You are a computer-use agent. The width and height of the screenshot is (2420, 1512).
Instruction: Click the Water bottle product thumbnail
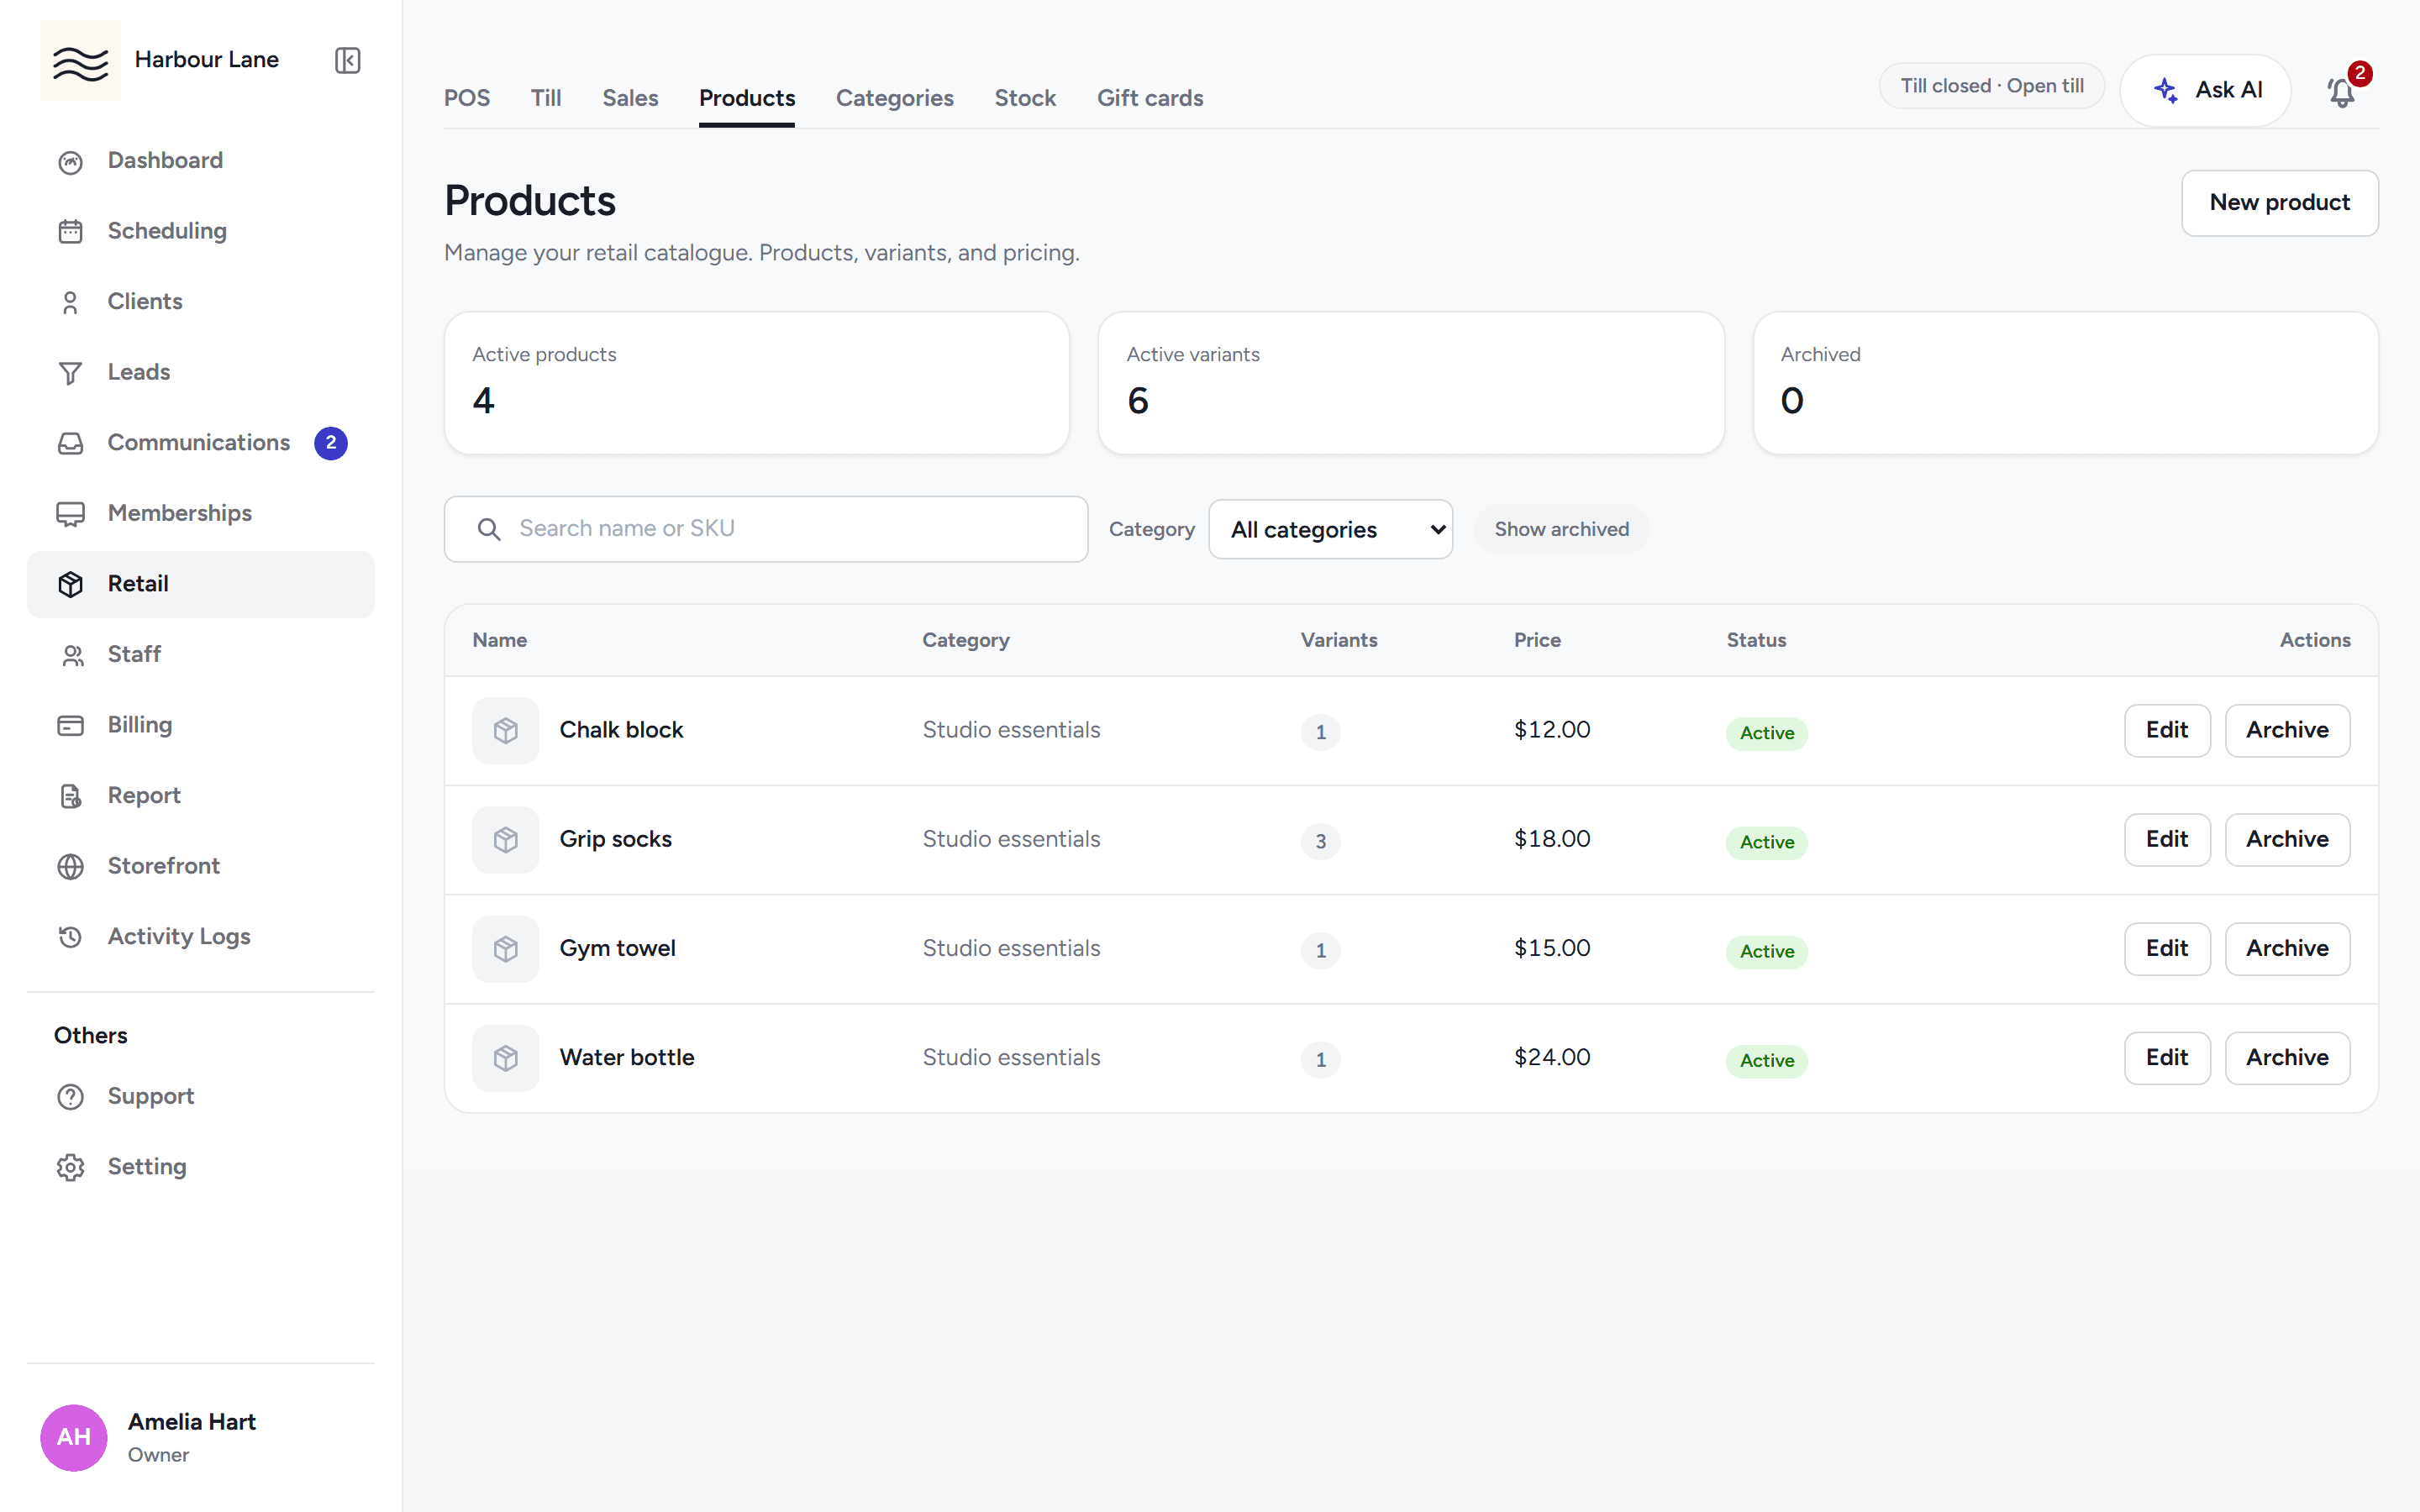tap(505, 1058)
